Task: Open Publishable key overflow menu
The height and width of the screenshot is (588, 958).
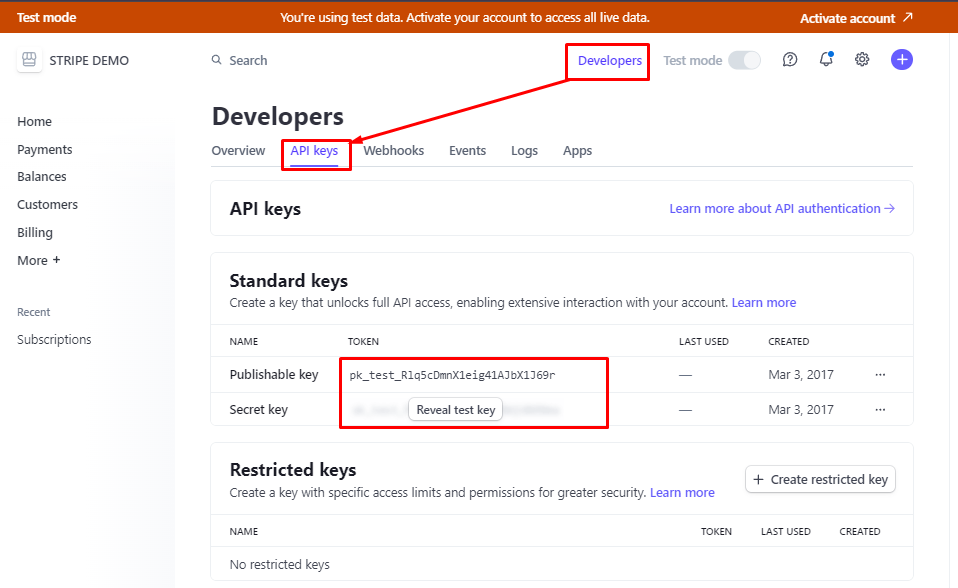Action: [x=880, y=375]
